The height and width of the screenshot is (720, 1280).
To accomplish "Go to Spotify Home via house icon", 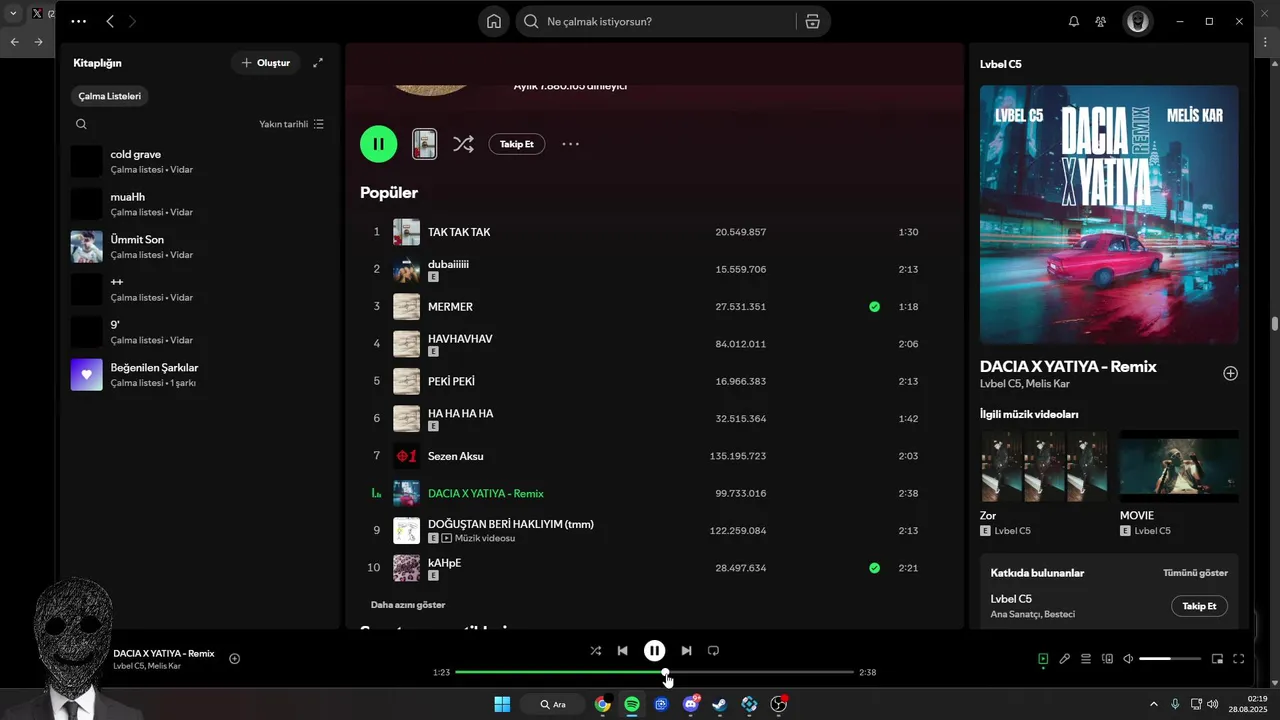I will click(494, 21).
